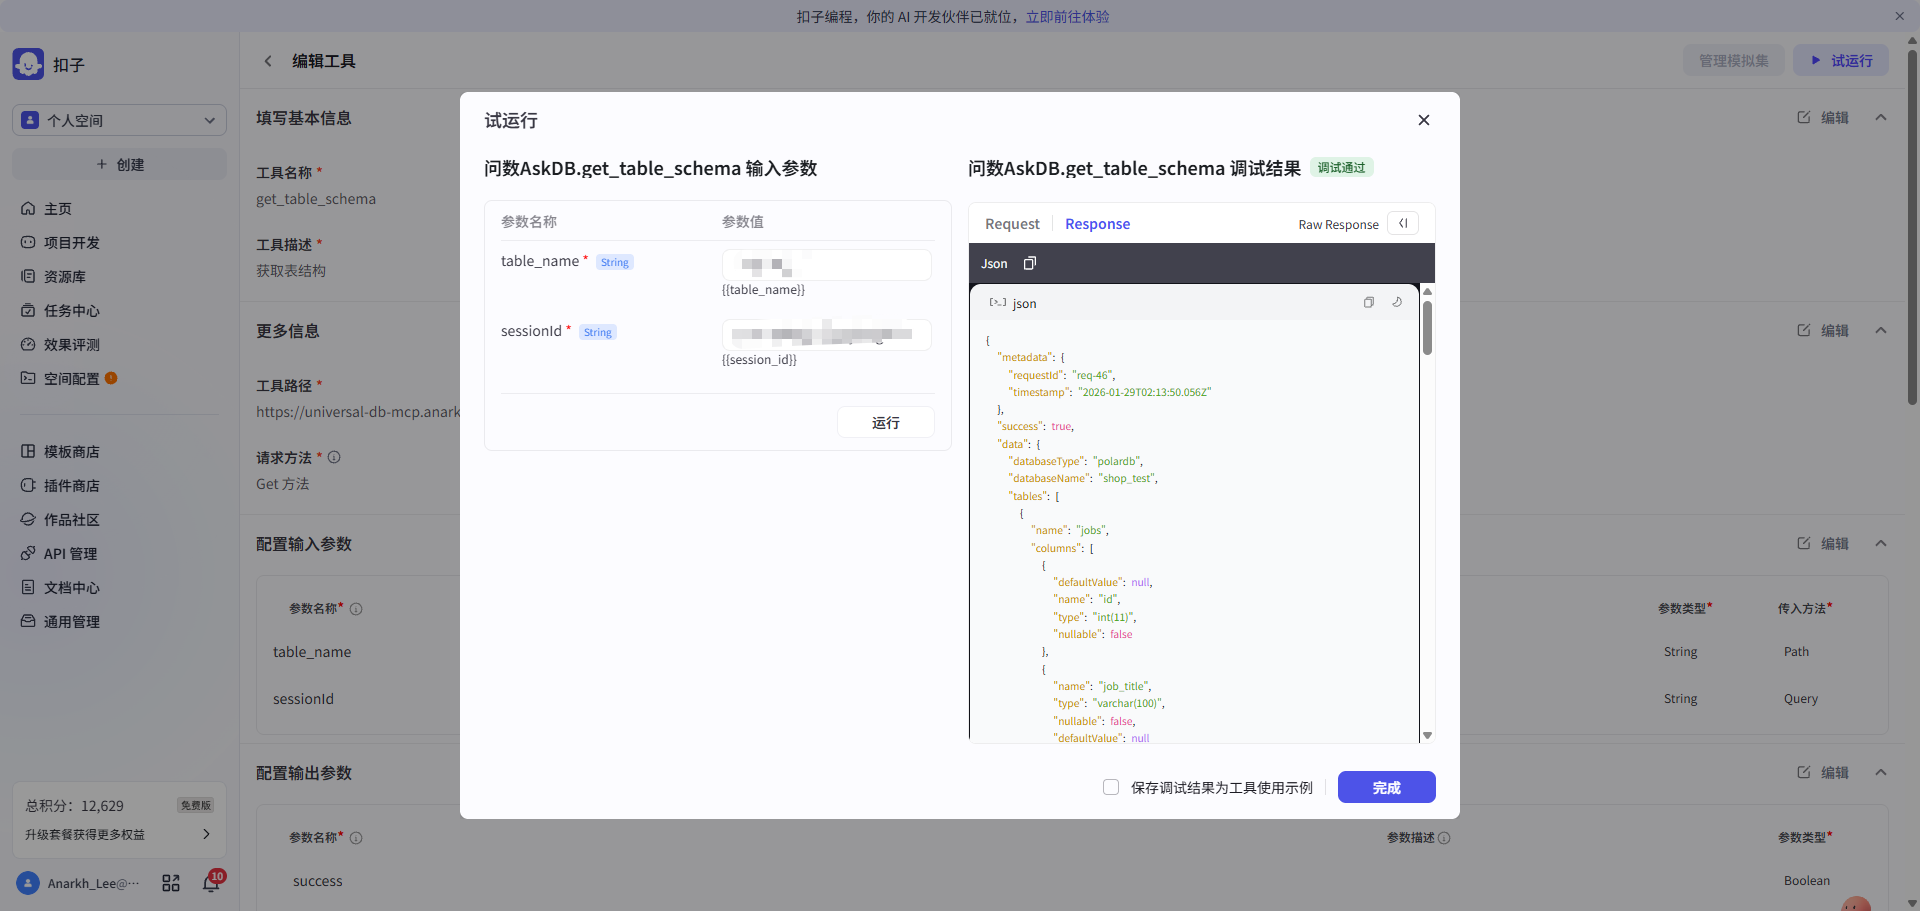
Task: Toggle the Raw Response collapse icon
Action: 1403,224
